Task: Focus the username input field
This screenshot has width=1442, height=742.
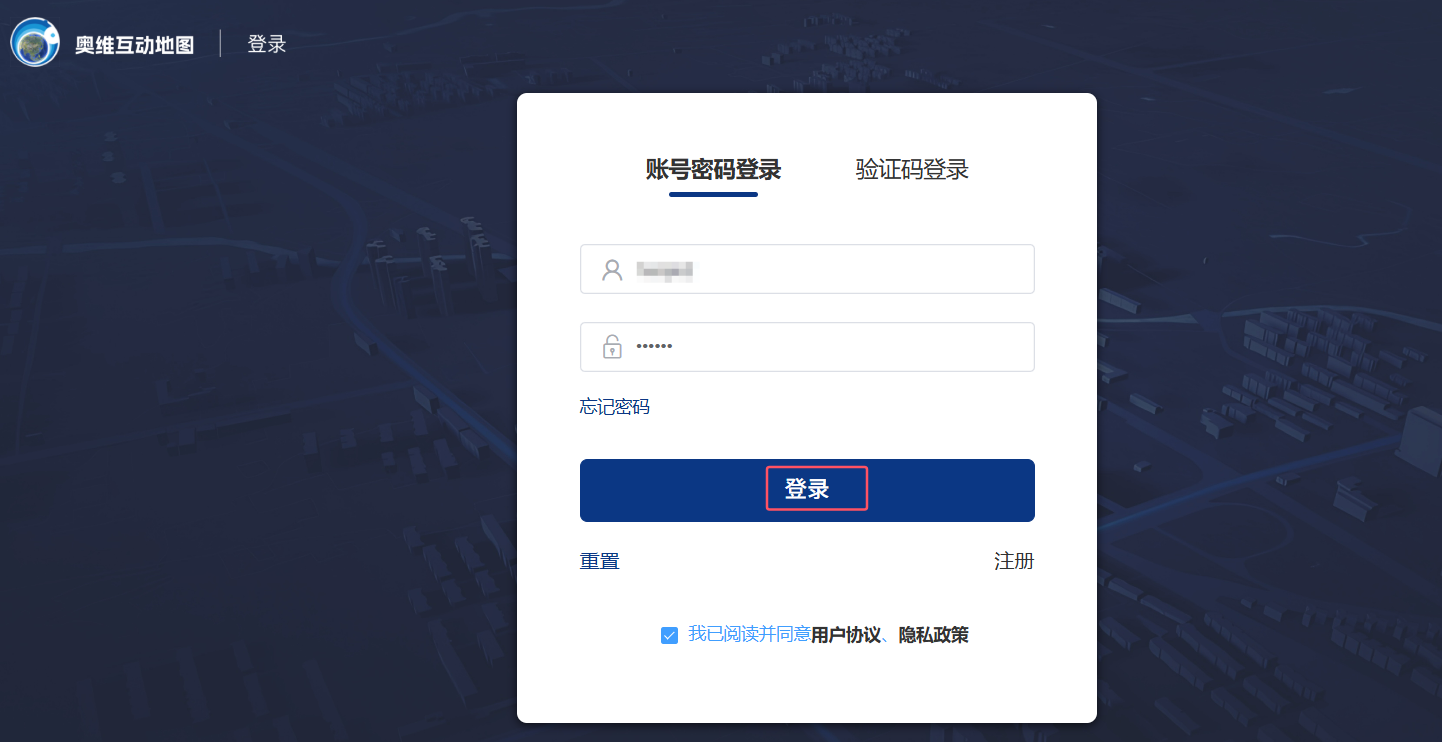Action: click(x=807, y=269)
